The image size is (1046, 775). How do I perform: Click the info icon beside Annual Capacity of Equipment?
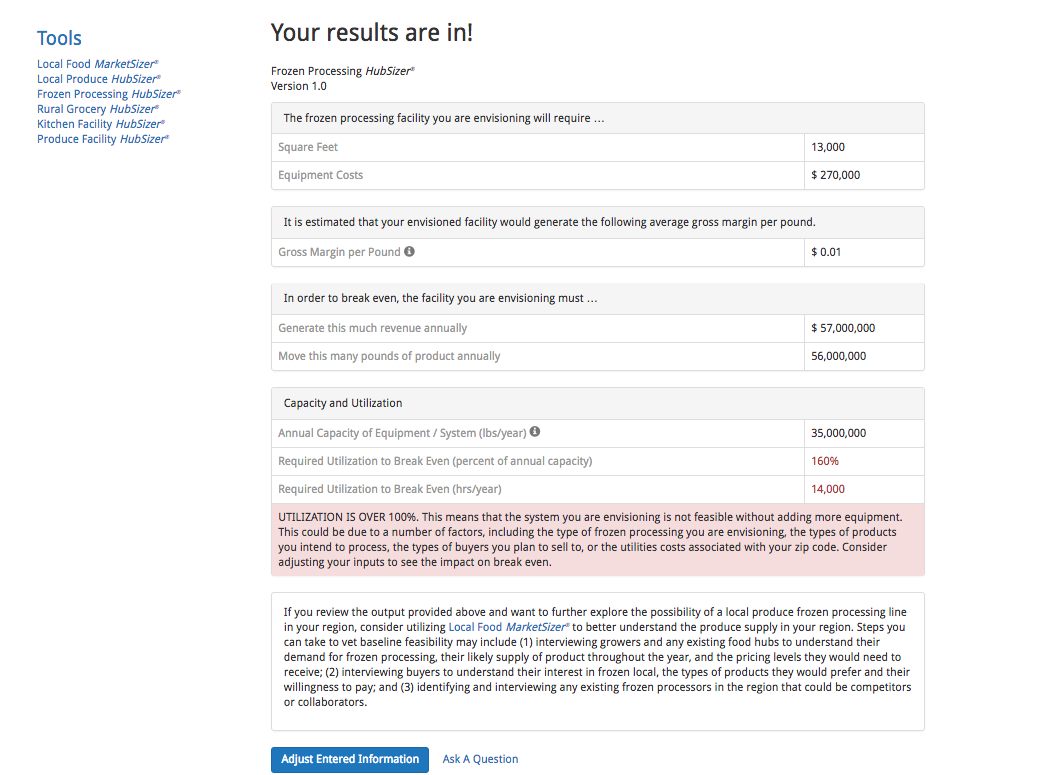(x=535, y=432)
